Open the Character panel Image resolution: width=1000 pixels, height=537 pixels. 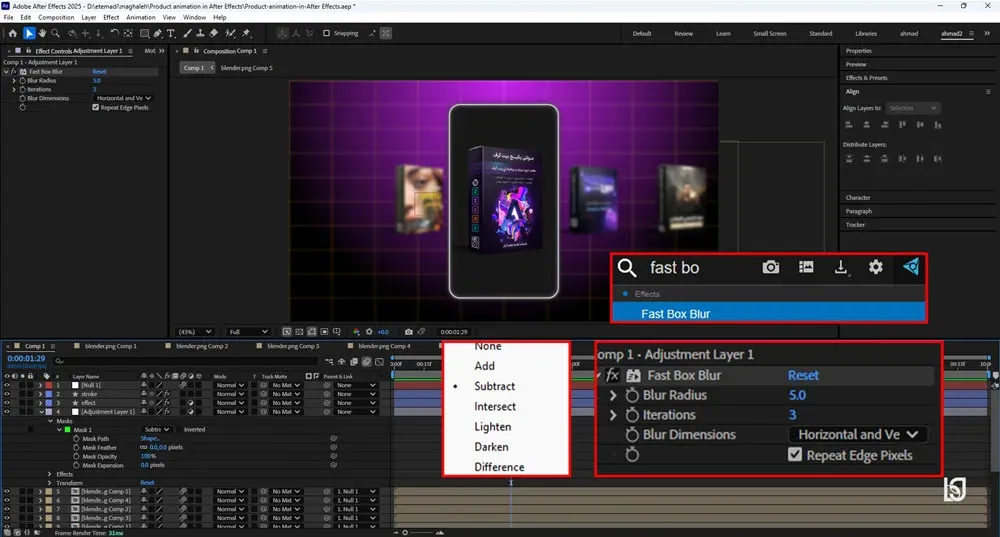point(858,198)
